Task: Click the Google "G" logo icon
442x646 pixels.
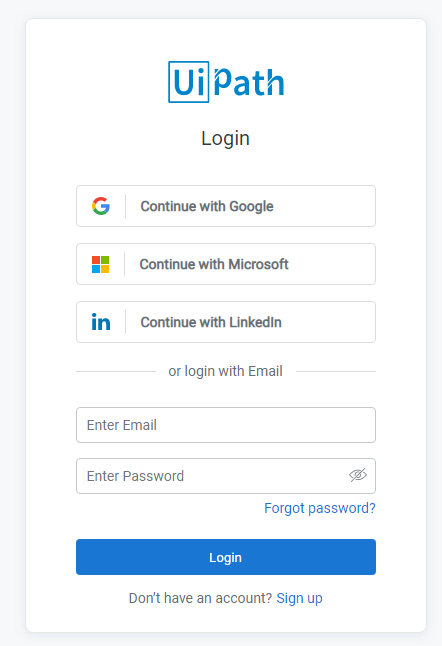Action: tap(101, 206)
